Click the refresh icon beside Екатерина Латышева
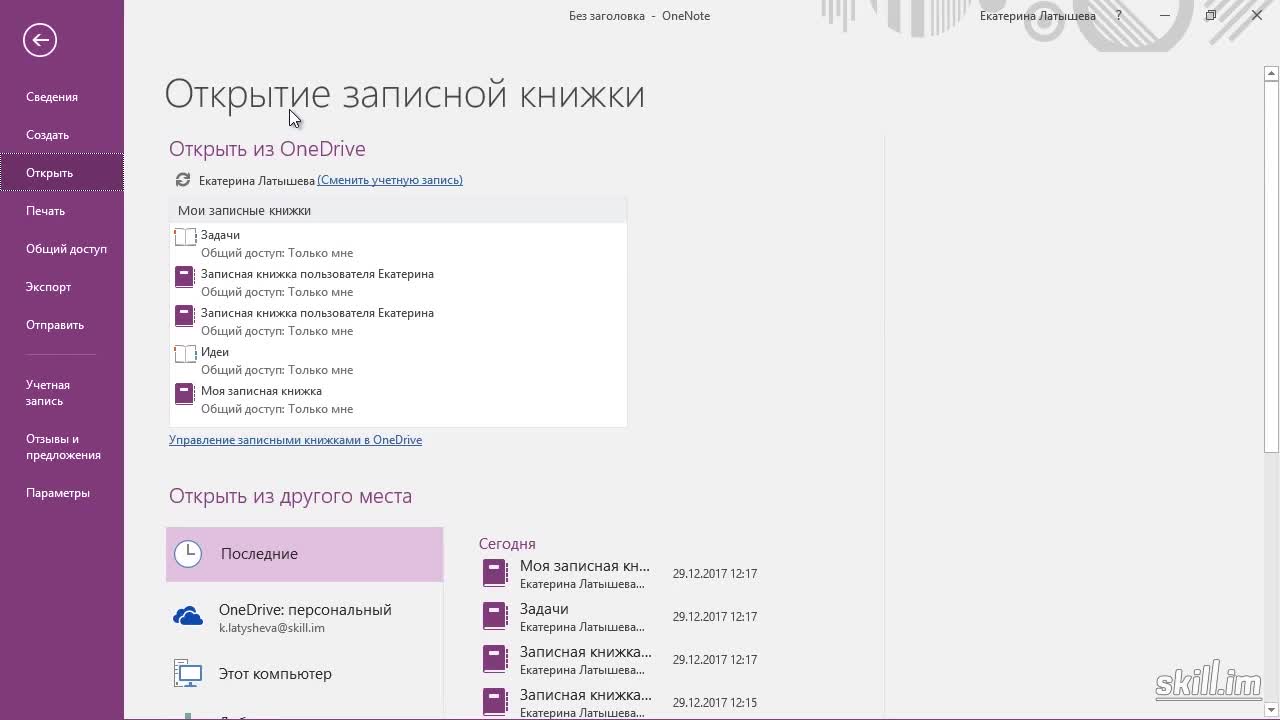The height and width of the screenshot is (720, 1280). tap(182, 180)
